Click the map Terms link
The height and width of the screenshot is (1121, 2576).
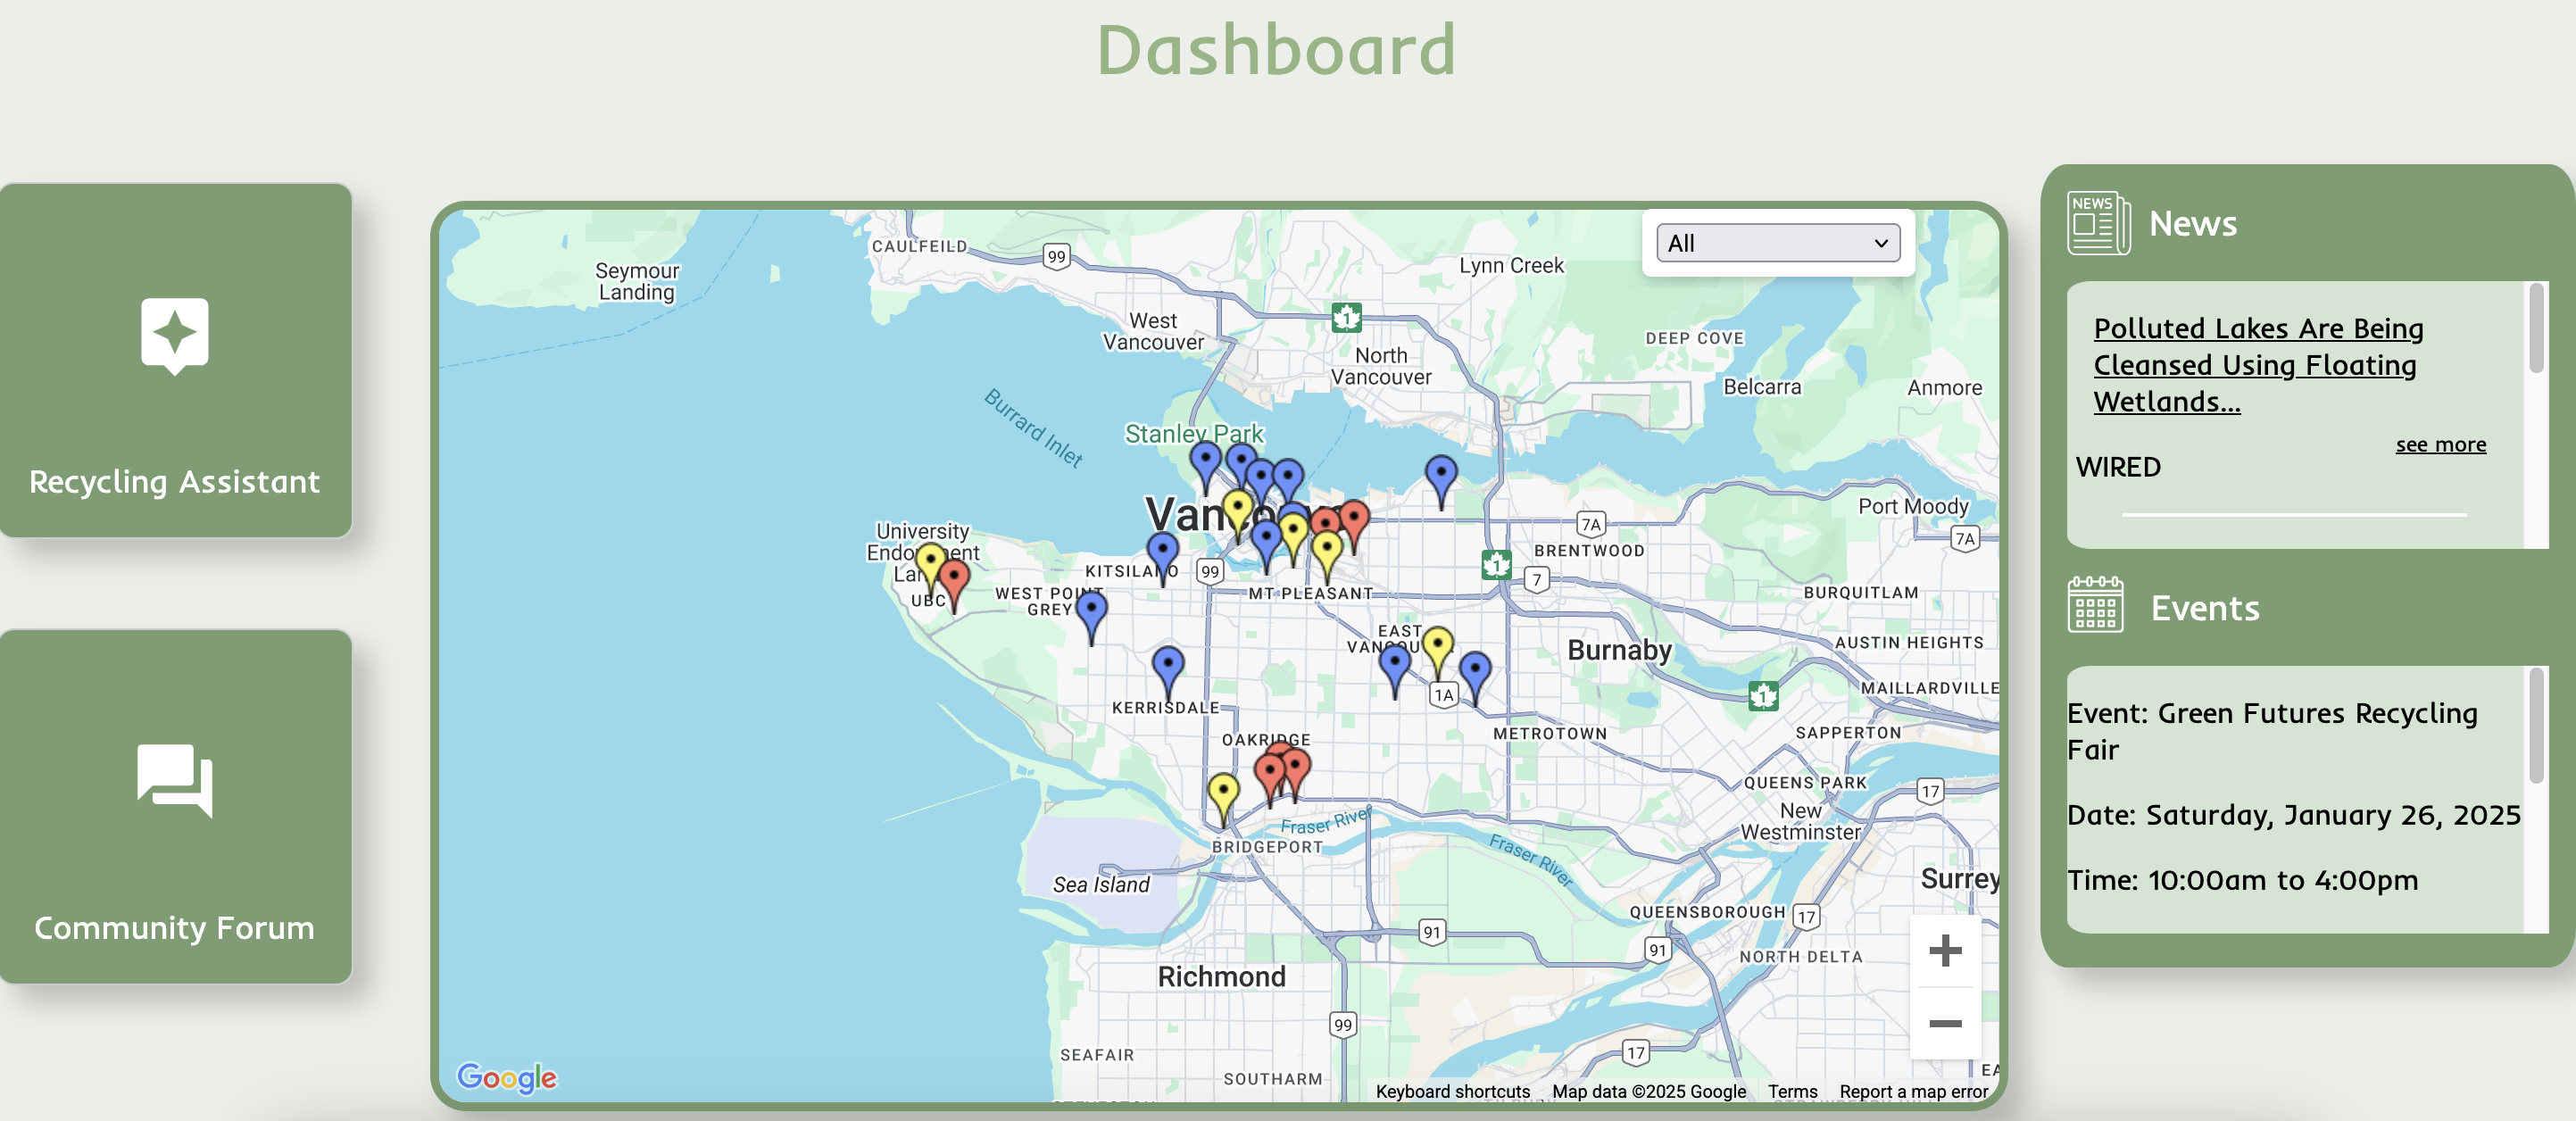pyautogui.click(x=1791, y=1091)
